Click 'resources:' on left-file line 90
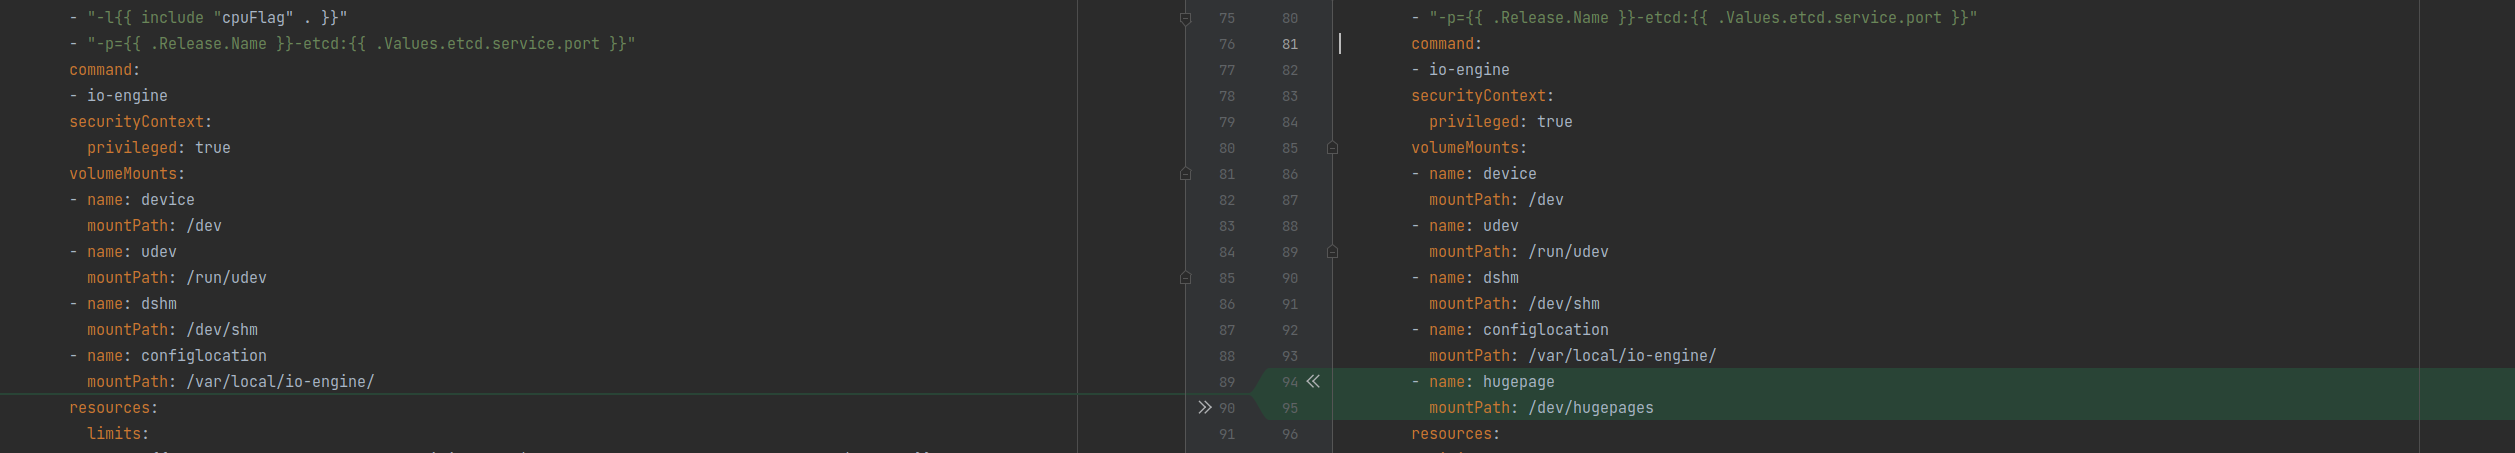The width and height of the screenshot is (2515, 453). tap(114, 408)
